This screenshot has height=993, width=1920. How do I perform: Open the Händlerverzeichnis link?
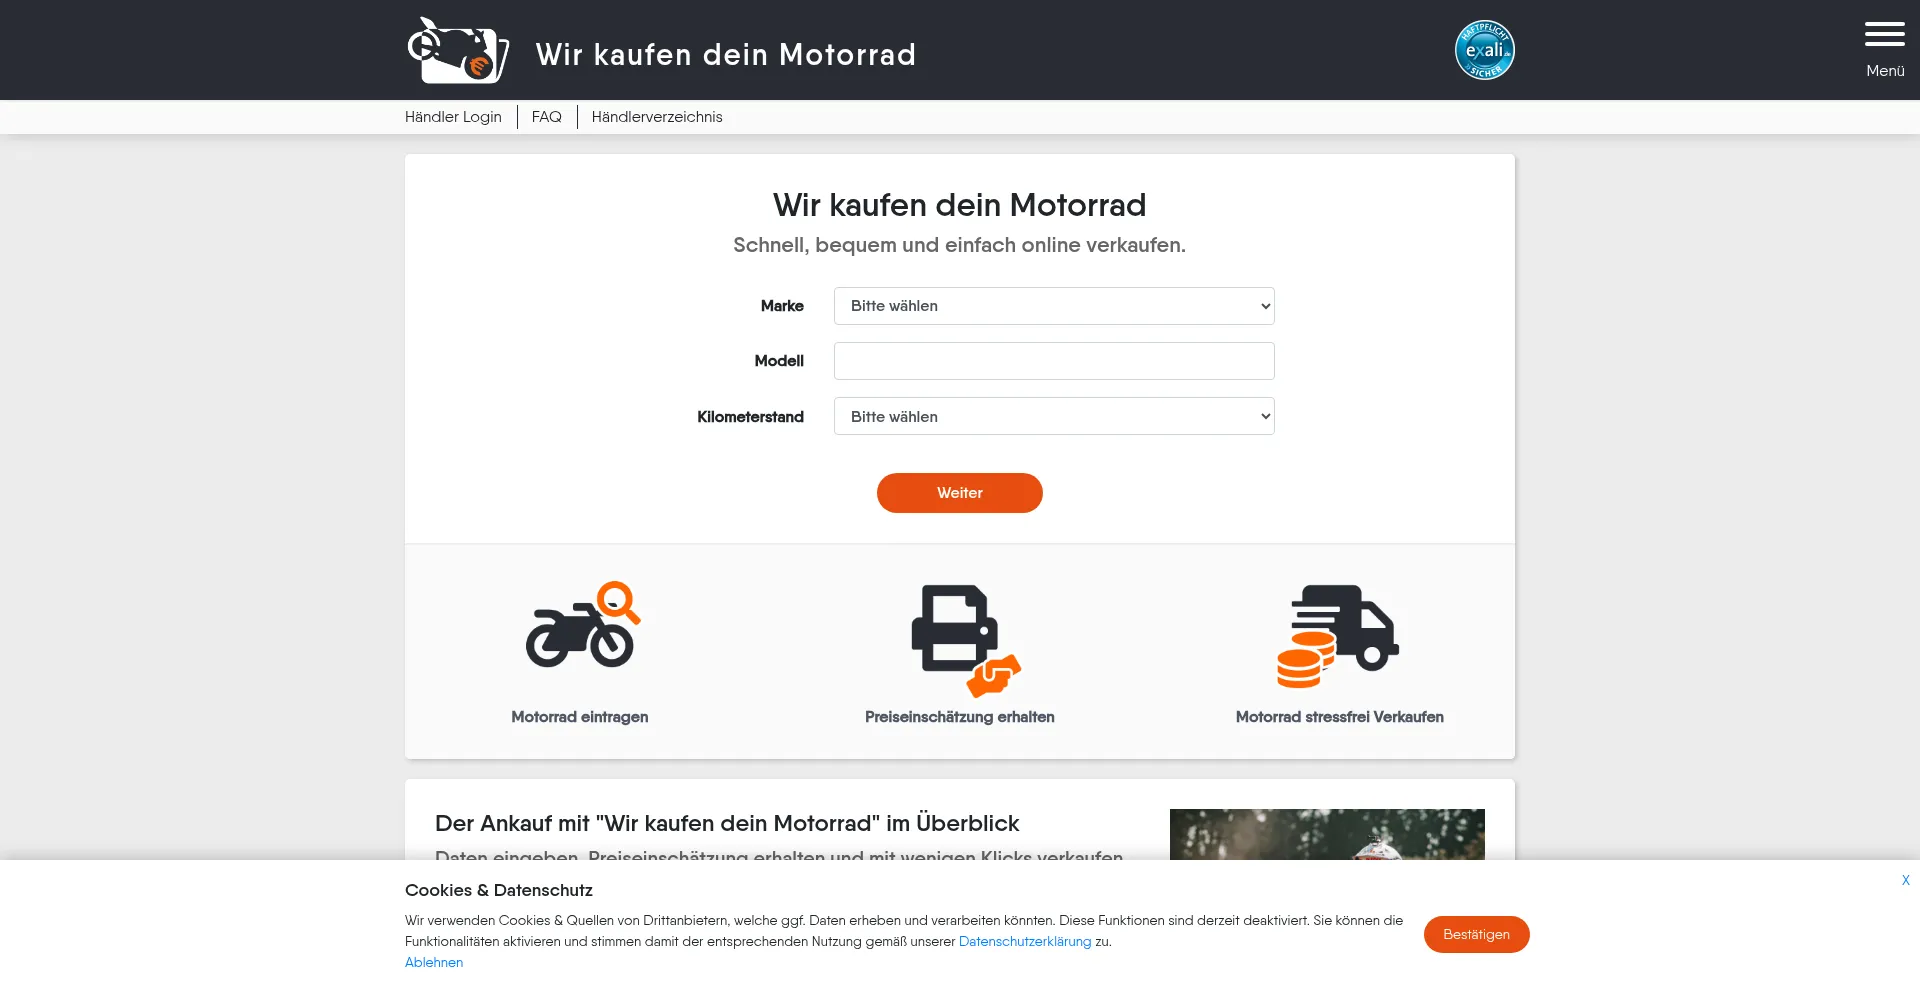657,117
